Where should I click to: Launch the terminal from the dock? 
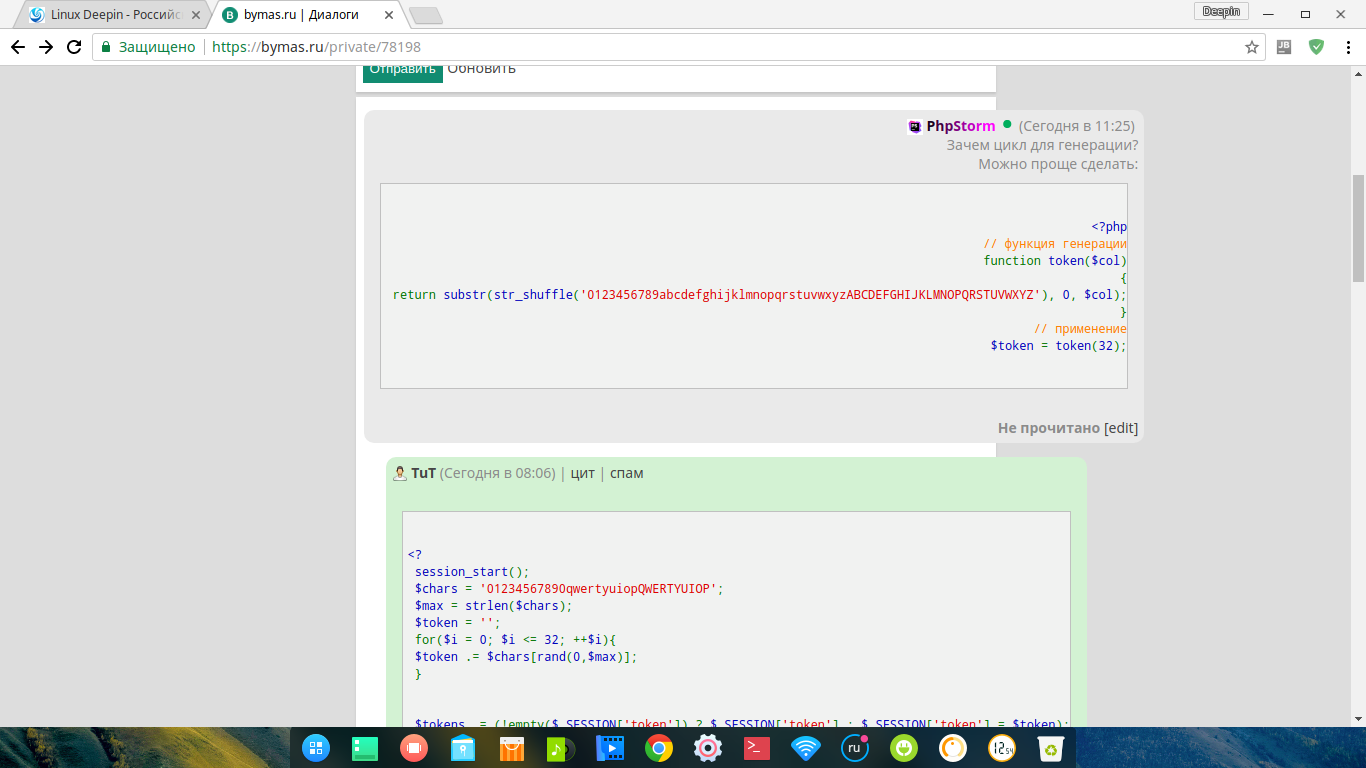tap(756, 748)
